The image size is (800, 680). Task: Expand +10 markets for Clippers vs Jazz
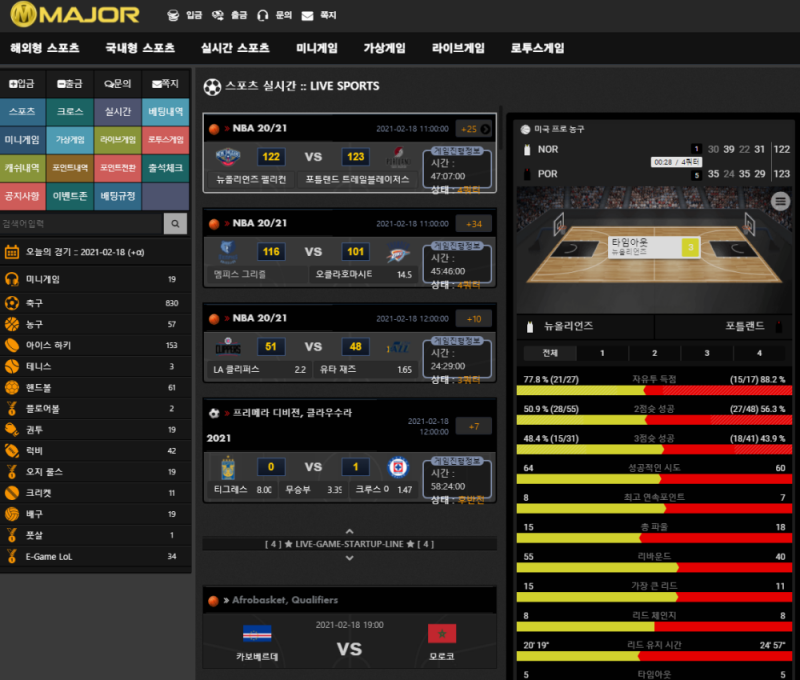(473, 318)
